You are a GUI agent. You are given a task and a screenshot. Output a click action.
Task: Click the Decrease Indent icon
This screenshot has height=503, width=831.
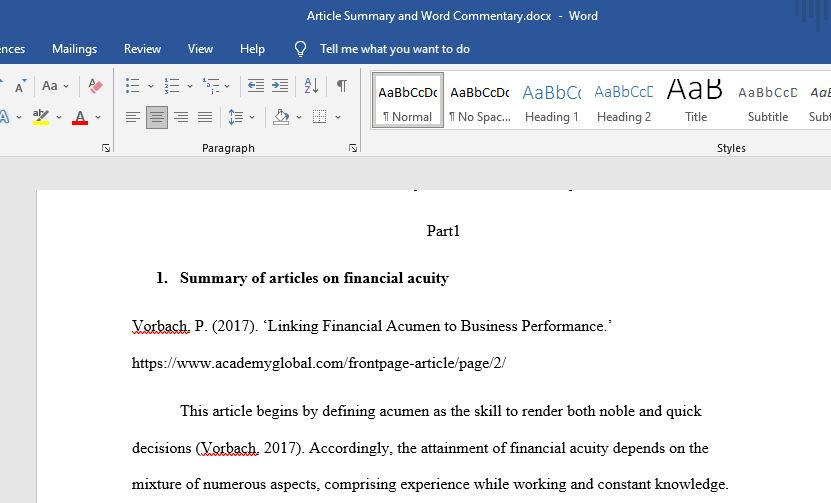256,85
